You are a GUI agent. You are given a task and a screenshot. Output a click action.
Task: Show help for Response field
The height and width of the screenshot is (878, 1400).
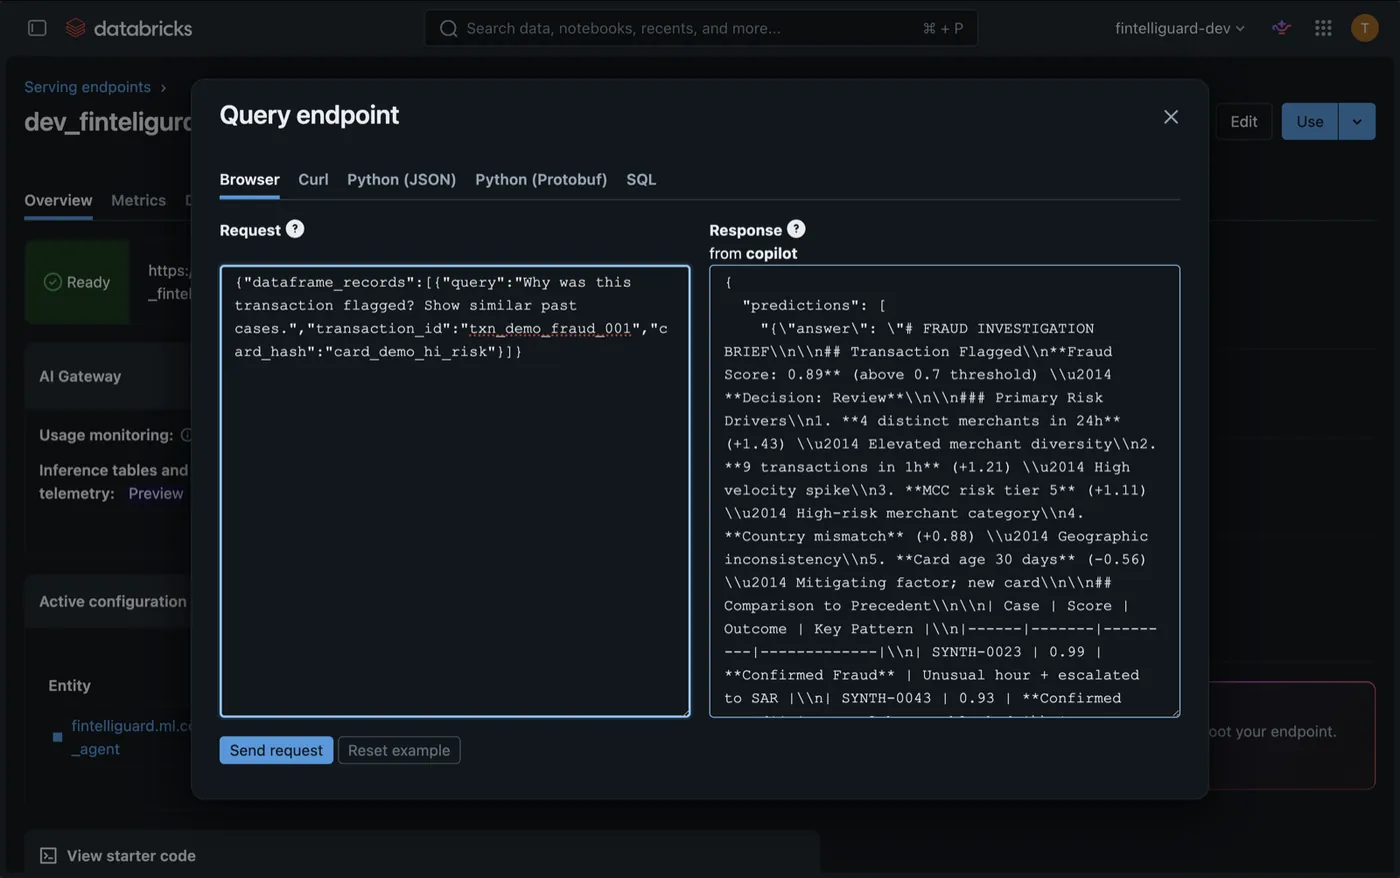[796, 229]
